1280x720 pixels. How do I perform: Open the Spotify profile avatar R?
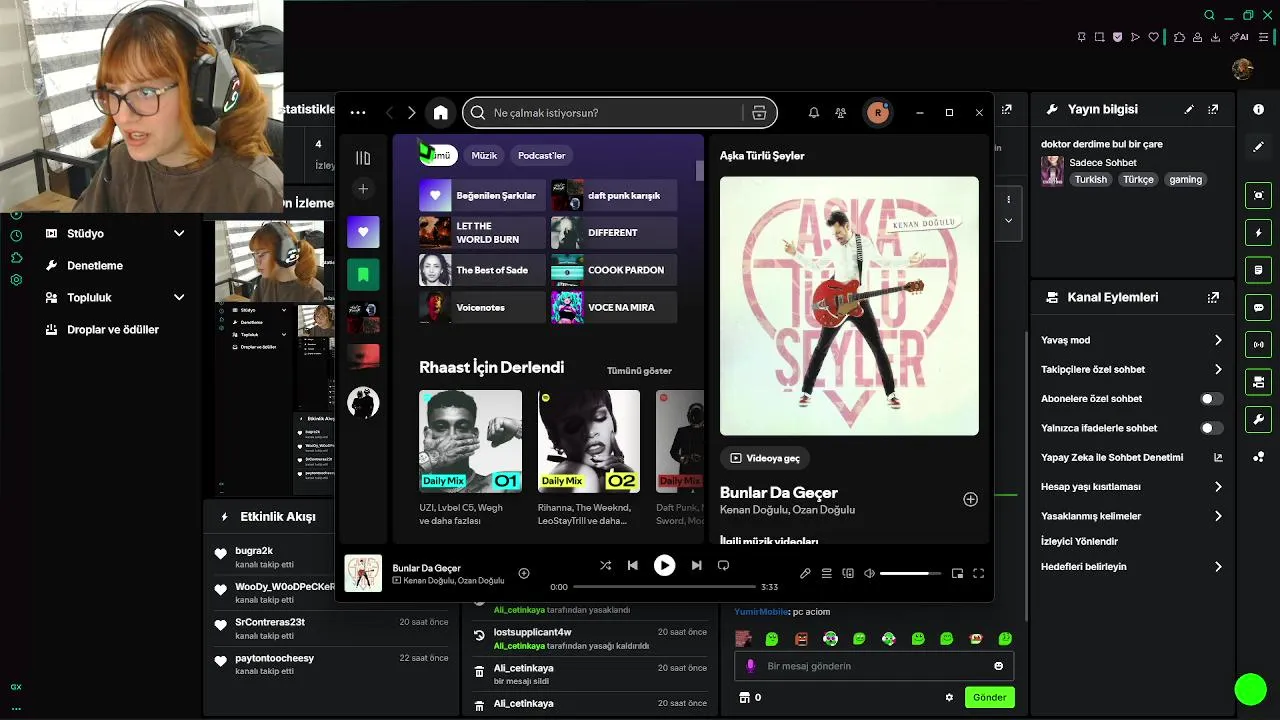(878, 113)
